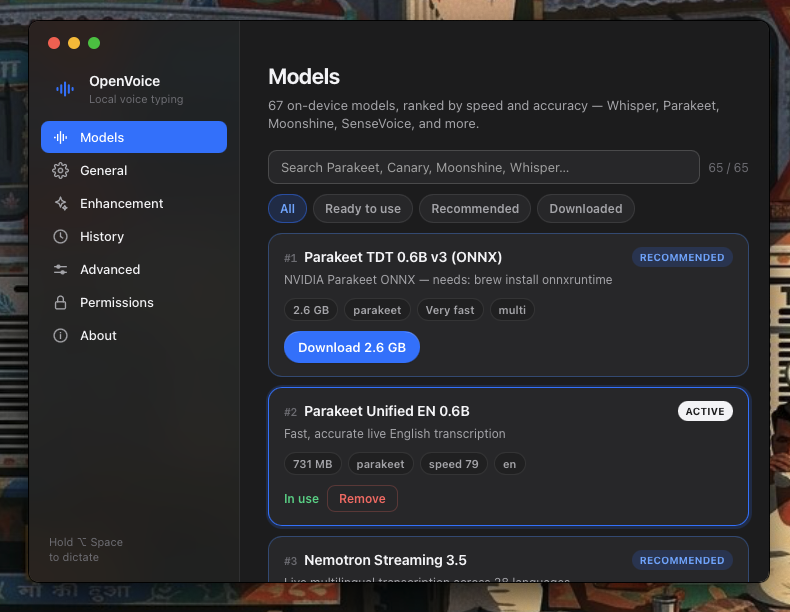This screenshot has width=790, height=612.
Task: Click the About info icon
Action: click(x=60, y=335)
